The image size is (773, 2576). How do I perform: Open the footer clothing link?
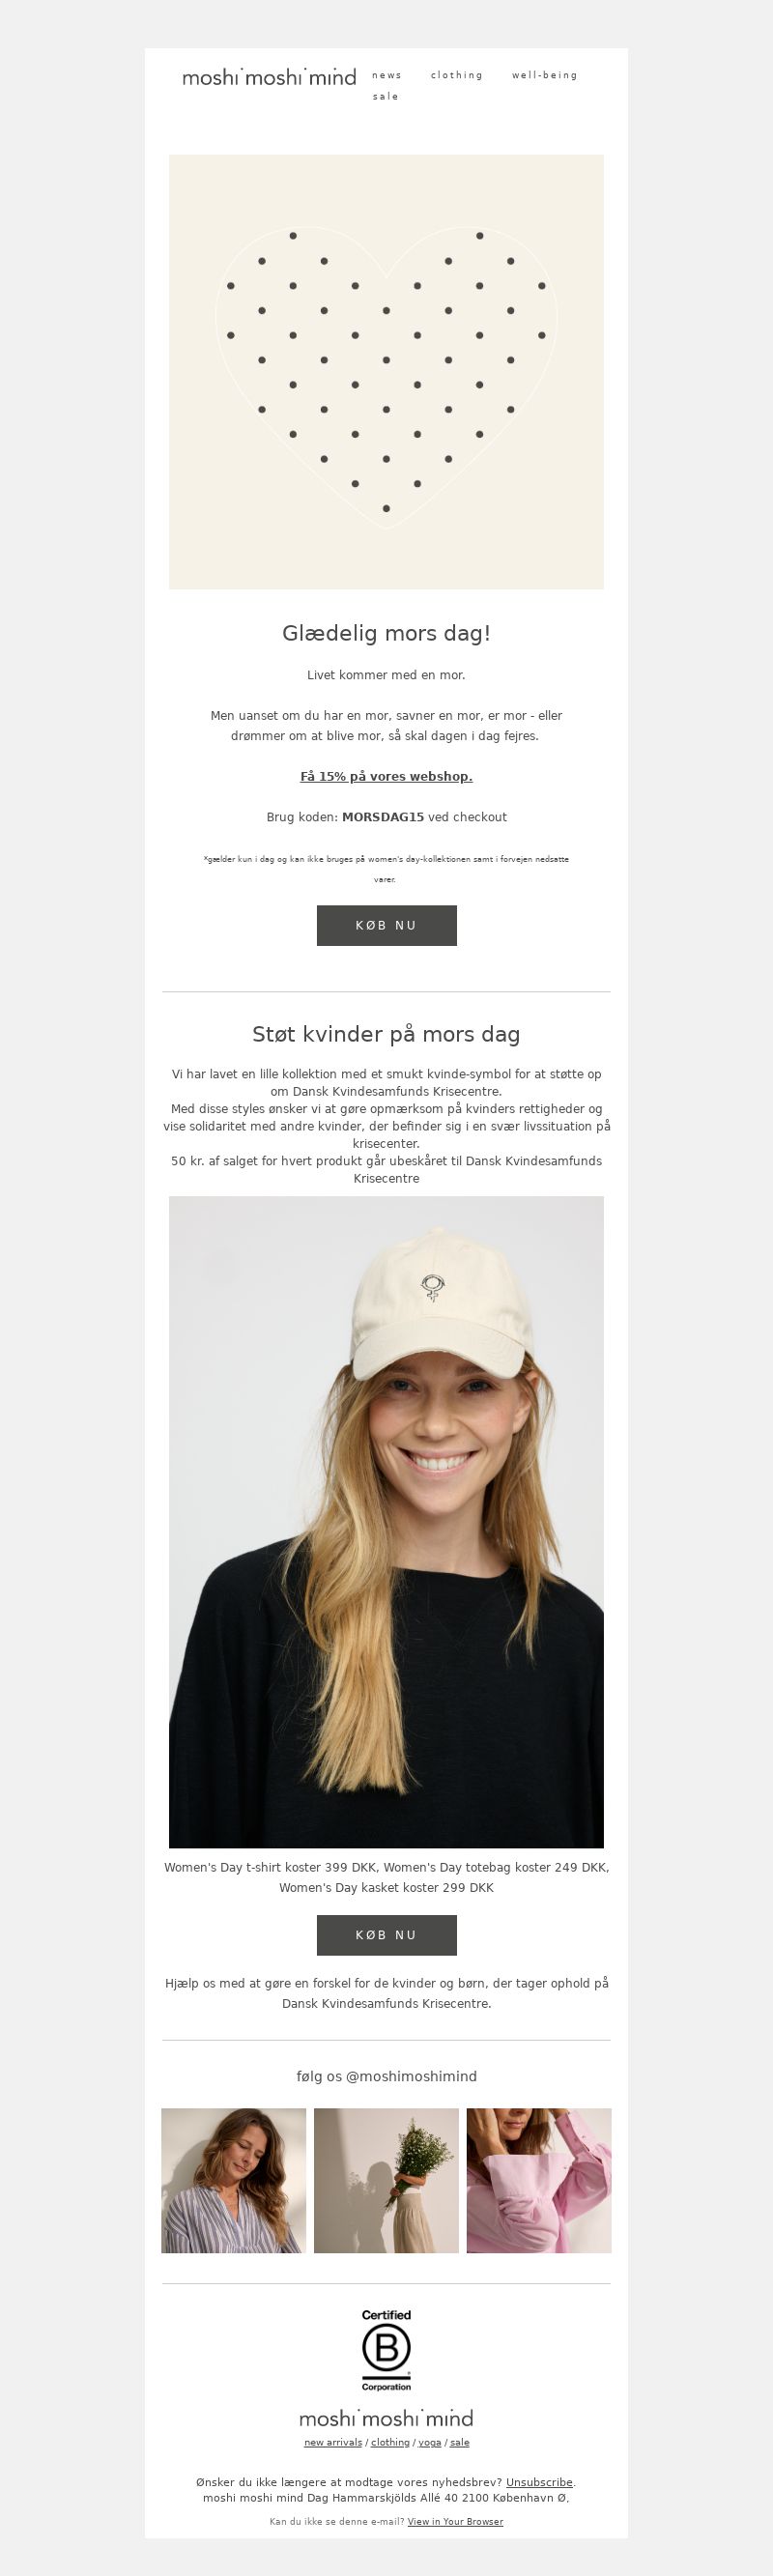pyautogui.click(x=390, y=2441)
